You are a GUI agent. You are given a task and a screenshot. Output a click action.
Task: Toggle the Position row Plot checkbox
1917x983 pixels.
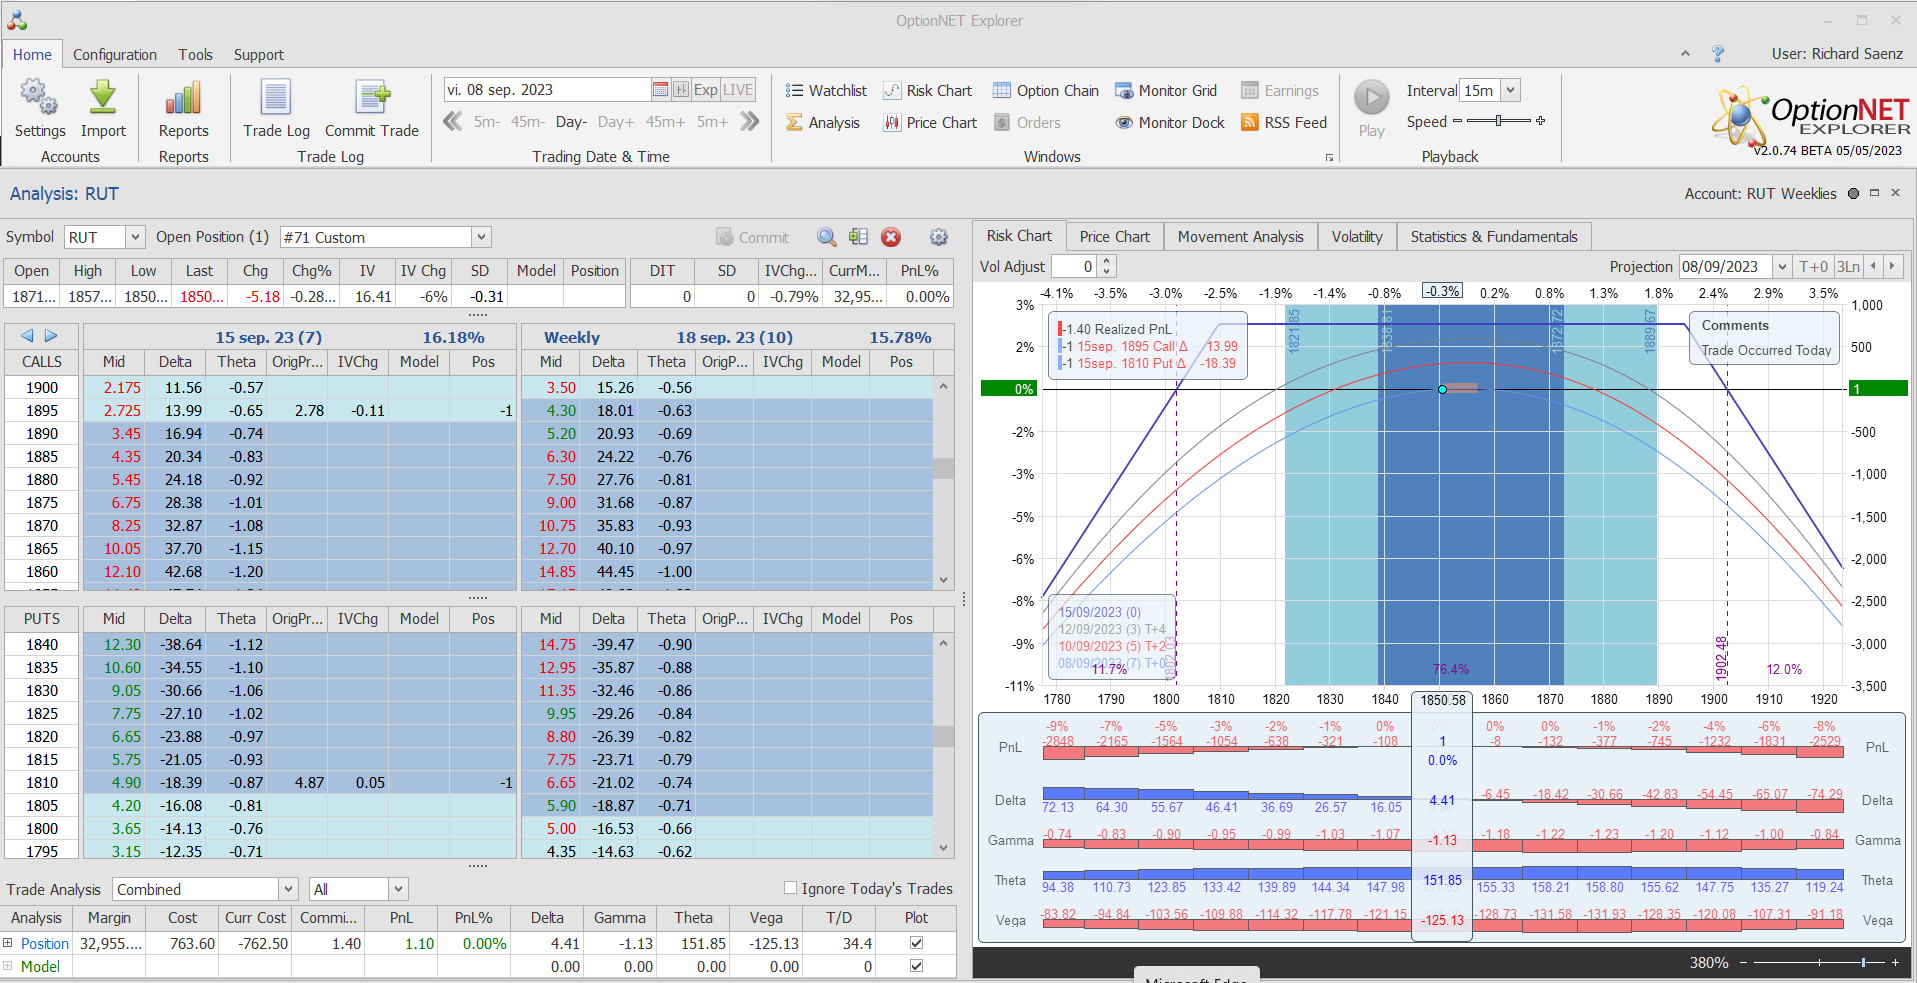point(916,943)
